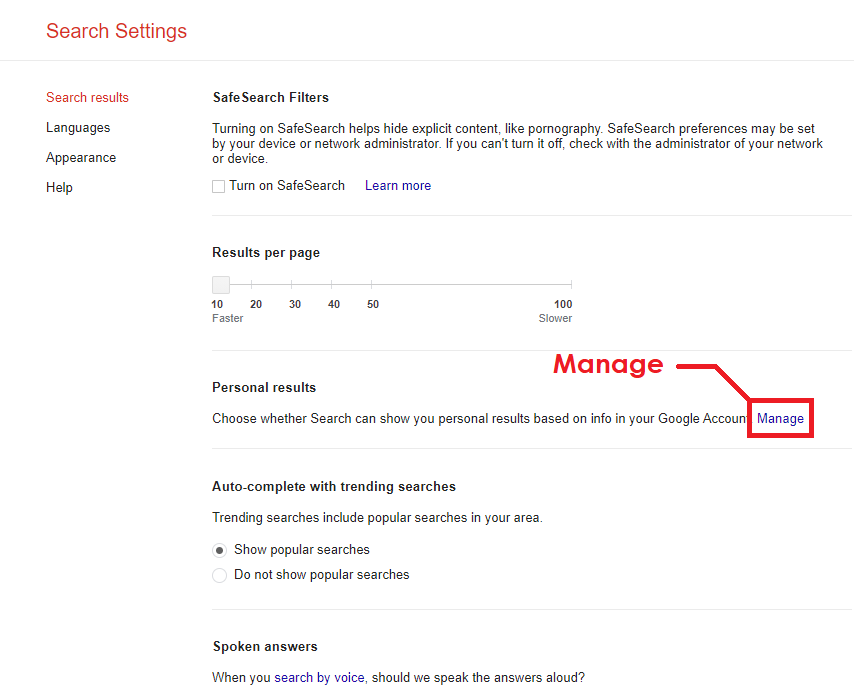Click the results per page slider handle
854x697 pixels.
tap(221, 284)
